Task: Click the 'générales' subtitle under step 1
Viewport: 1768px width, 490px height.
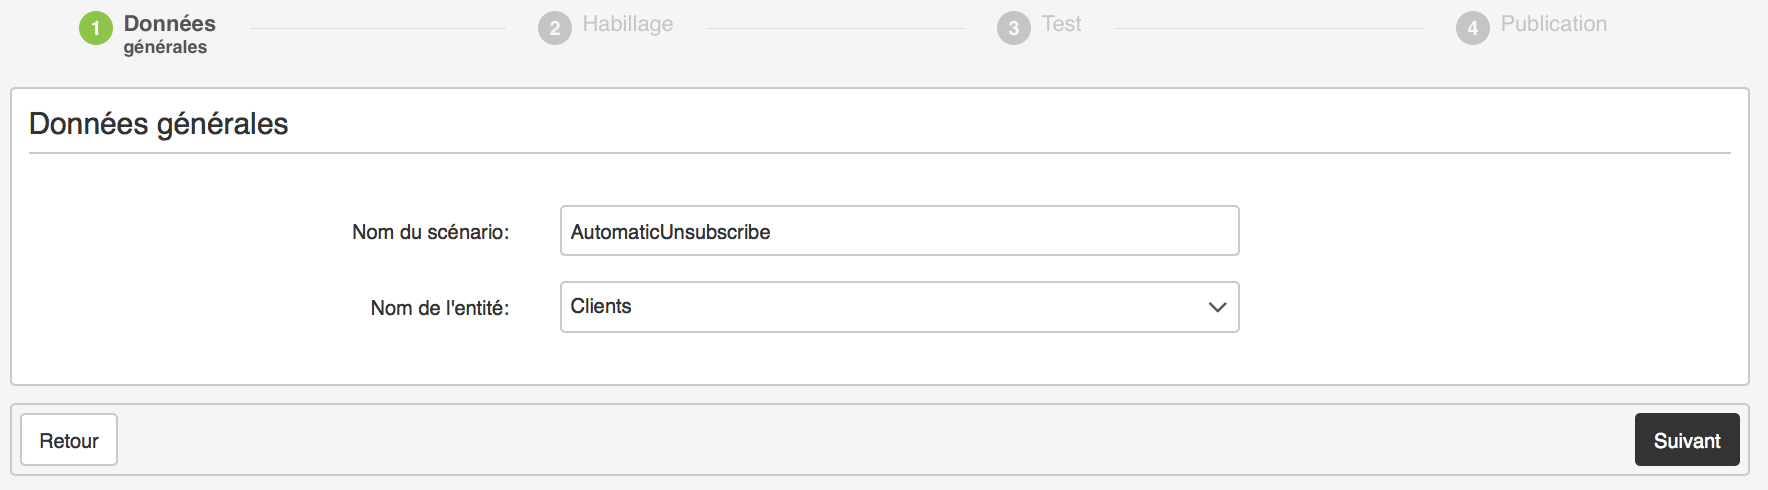Action: click(x=165, y=47)
